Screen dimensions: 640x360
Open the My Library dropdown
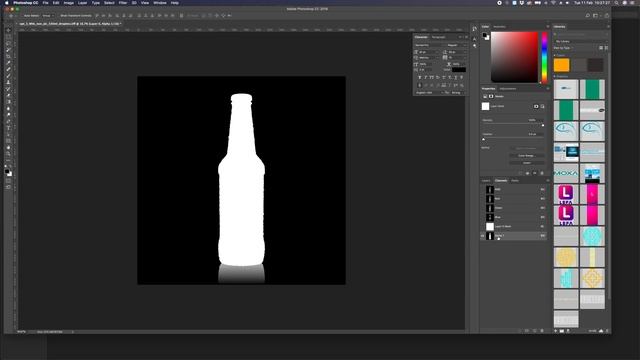click(580, 41)
